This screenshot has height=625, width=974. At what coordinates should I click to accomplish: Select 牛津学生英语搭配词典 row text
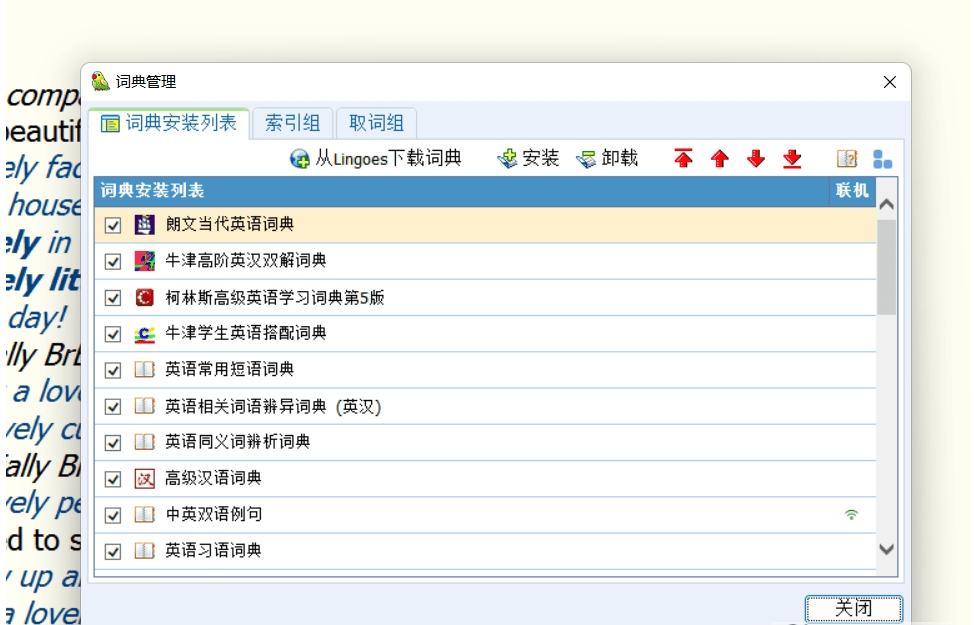(245, 333)
